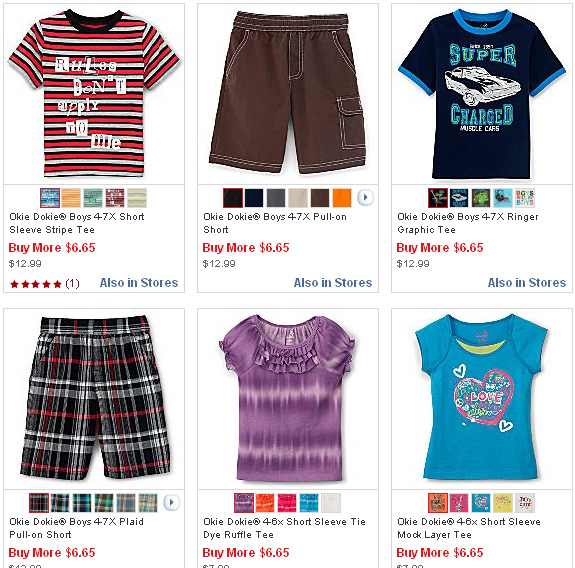This screenshot has height=568, width=575.
Task: Select brown swatch for Pull-on Short
Action: point(320,198)
